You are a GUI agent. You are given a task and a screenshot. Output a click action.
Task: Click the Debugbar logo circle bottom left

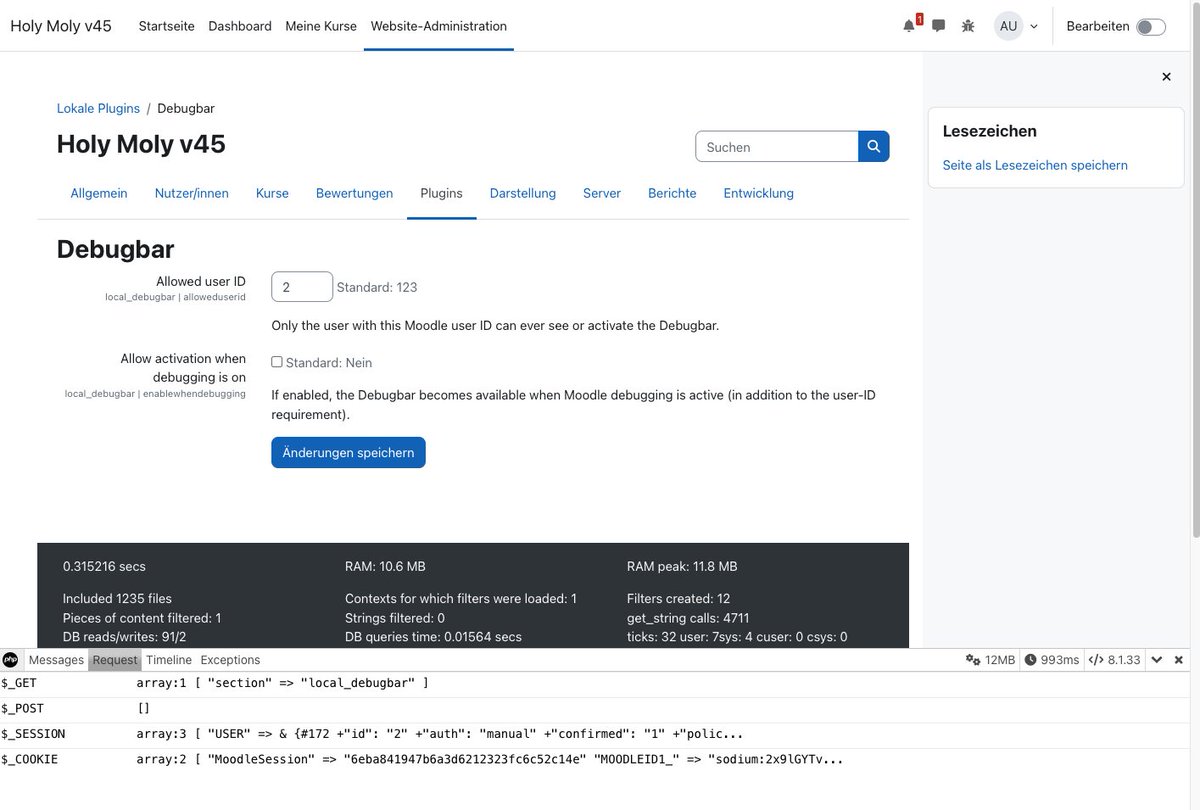click(11, 659)
